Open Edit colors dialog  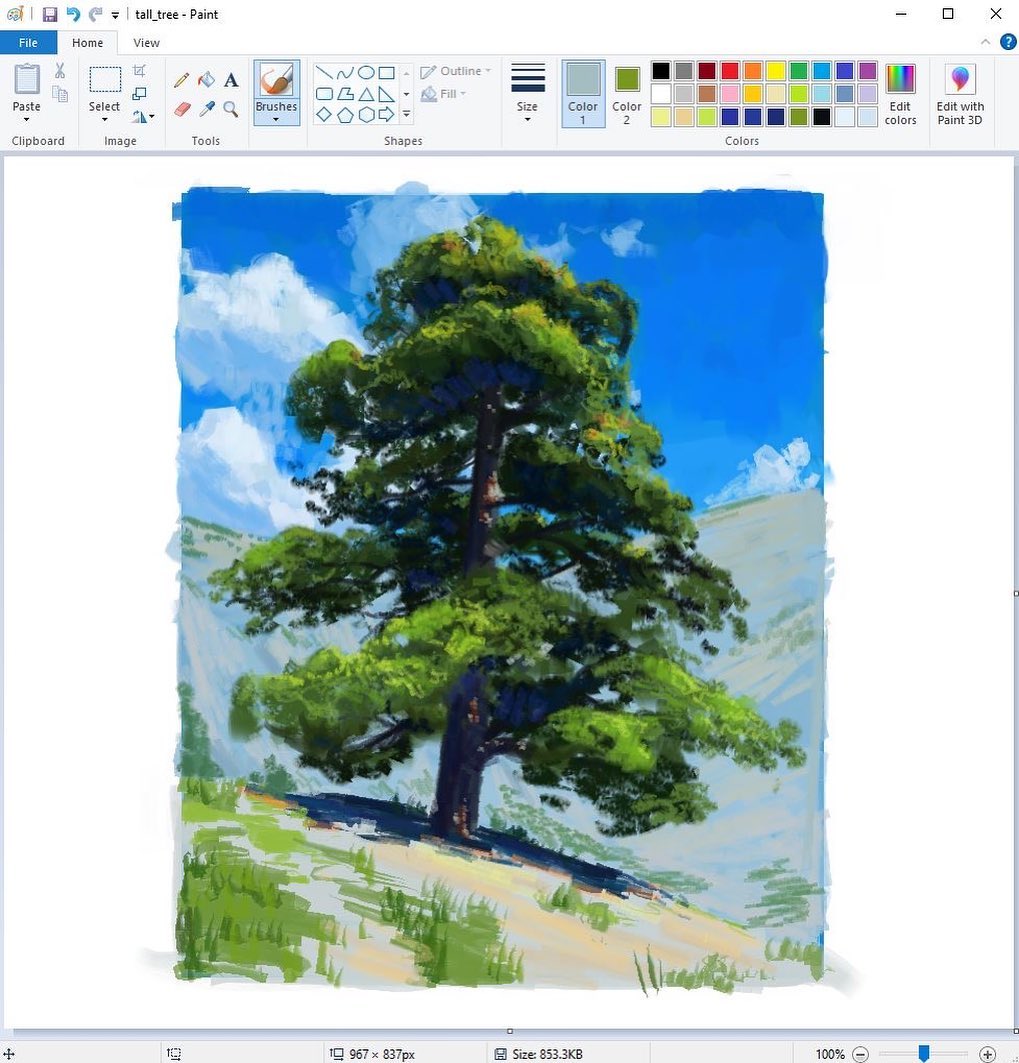point(900,94)
